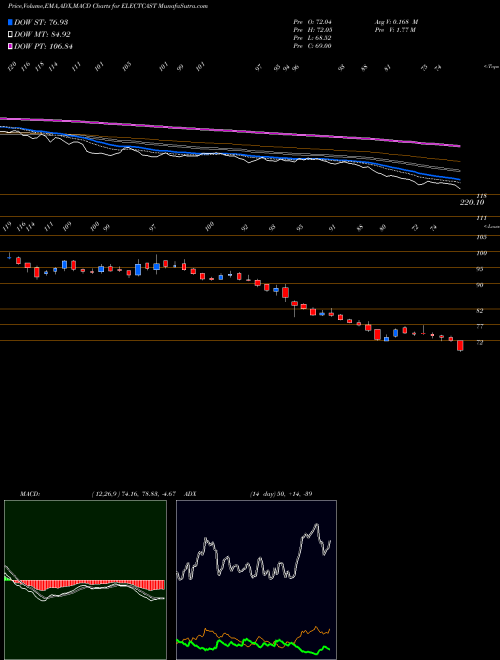Screen dimensions: 500x660
Task: Click the ADX (14 day) values text
Action: [281, 493]
